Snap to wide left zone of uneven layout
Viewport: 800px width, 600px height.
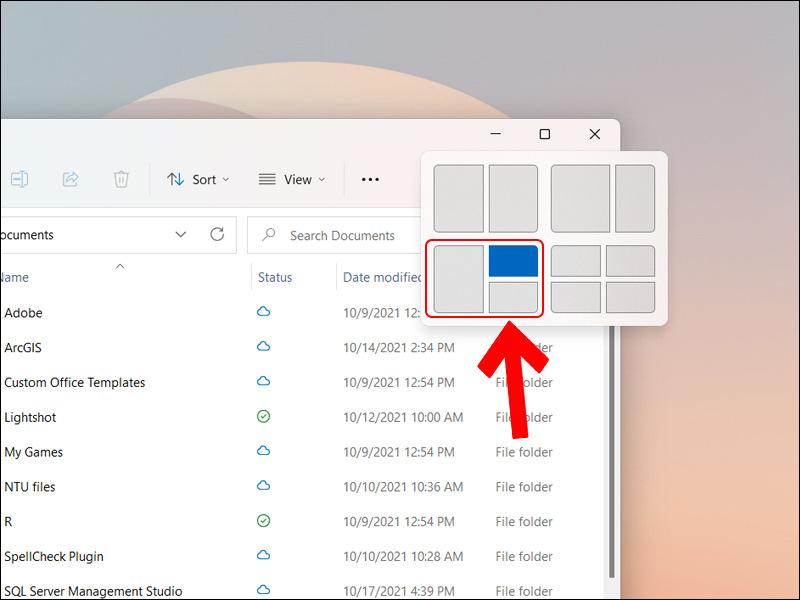pyautogui.click(x=580, y=198)
